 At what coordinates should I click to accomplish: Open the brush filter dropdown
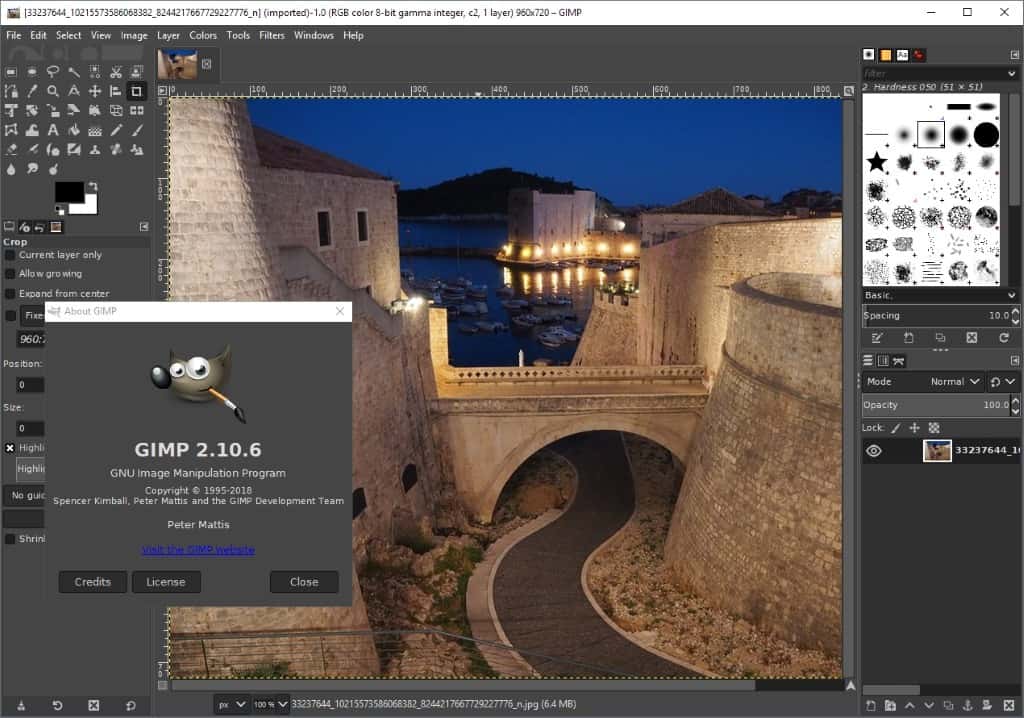(x=1010, y=74)
